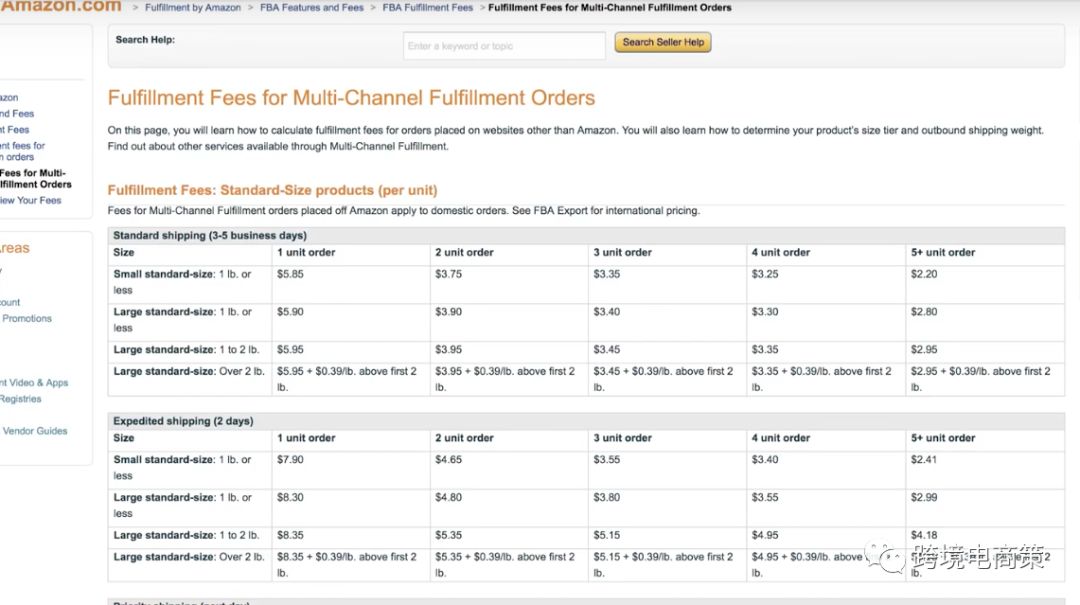
Task: Click the Fulfillment Fees for Multi-Channel page heading
Action: [x=351, y=98]
